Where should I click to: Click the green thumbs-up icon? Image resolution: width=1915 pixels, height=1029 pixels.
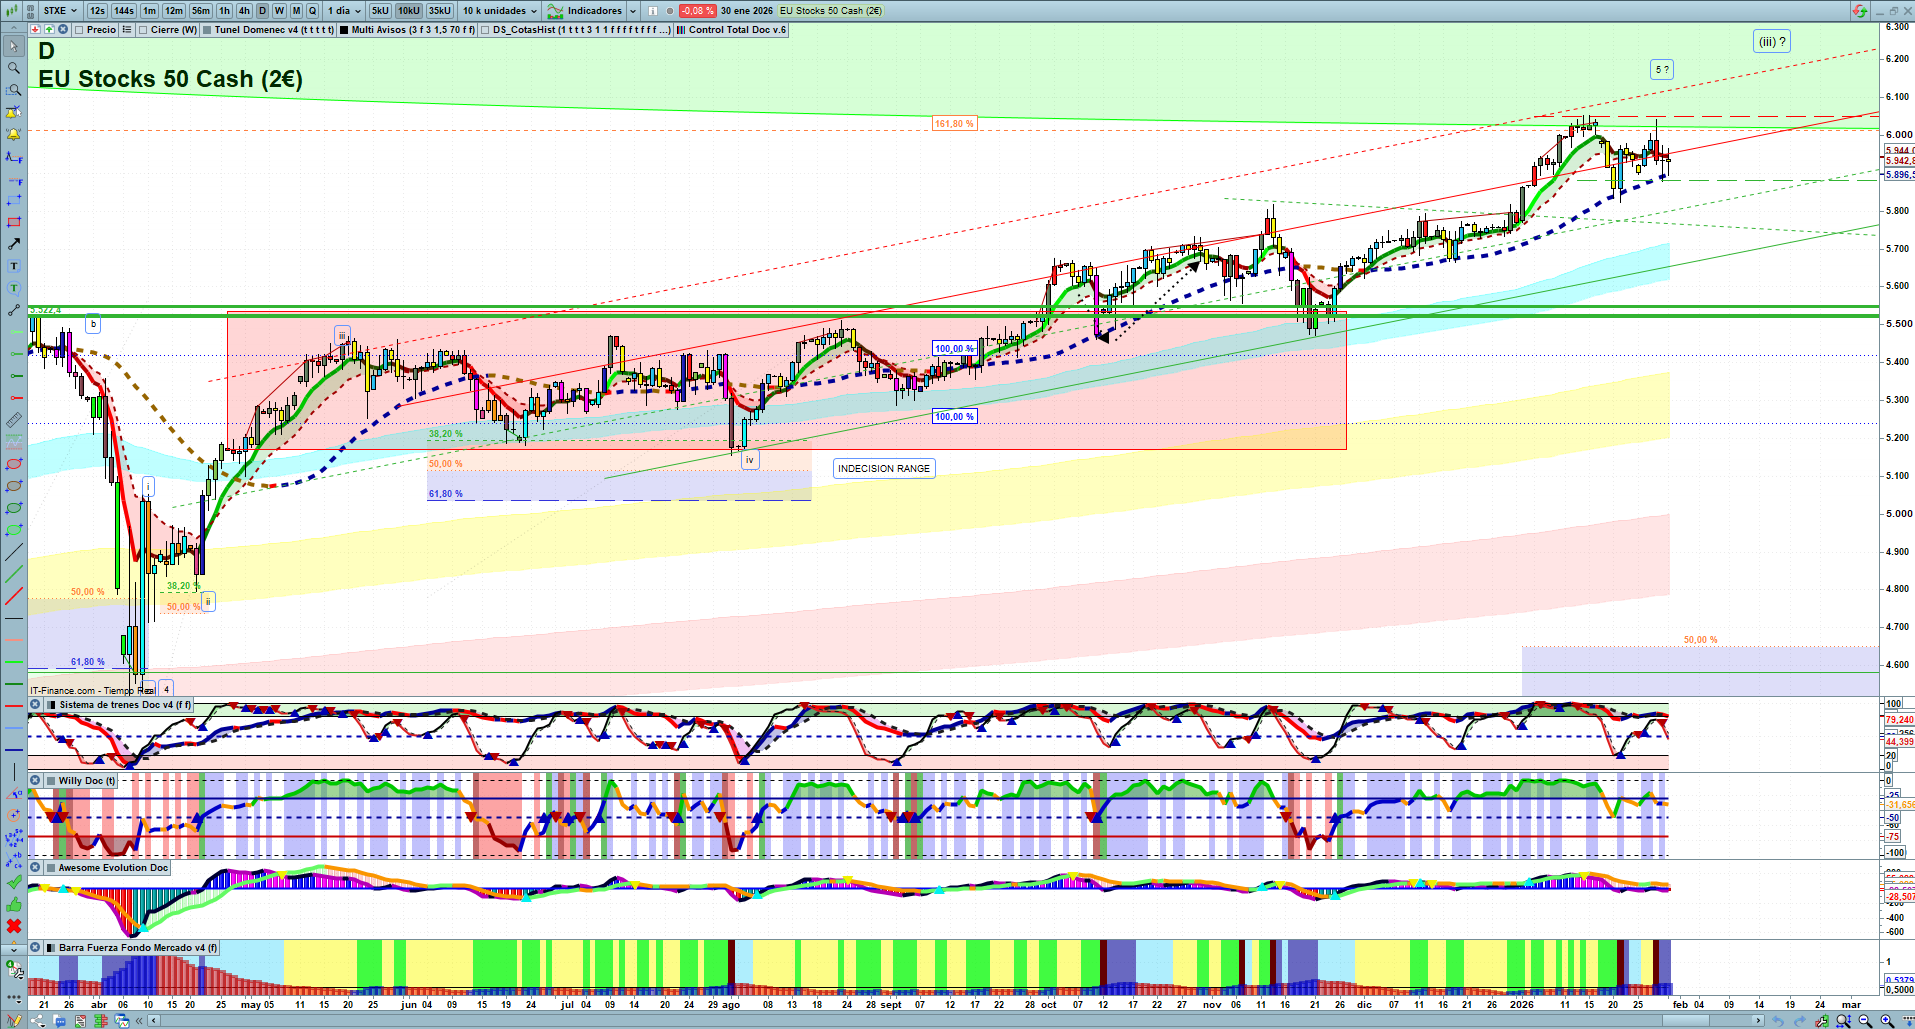[x=14, y=905]
